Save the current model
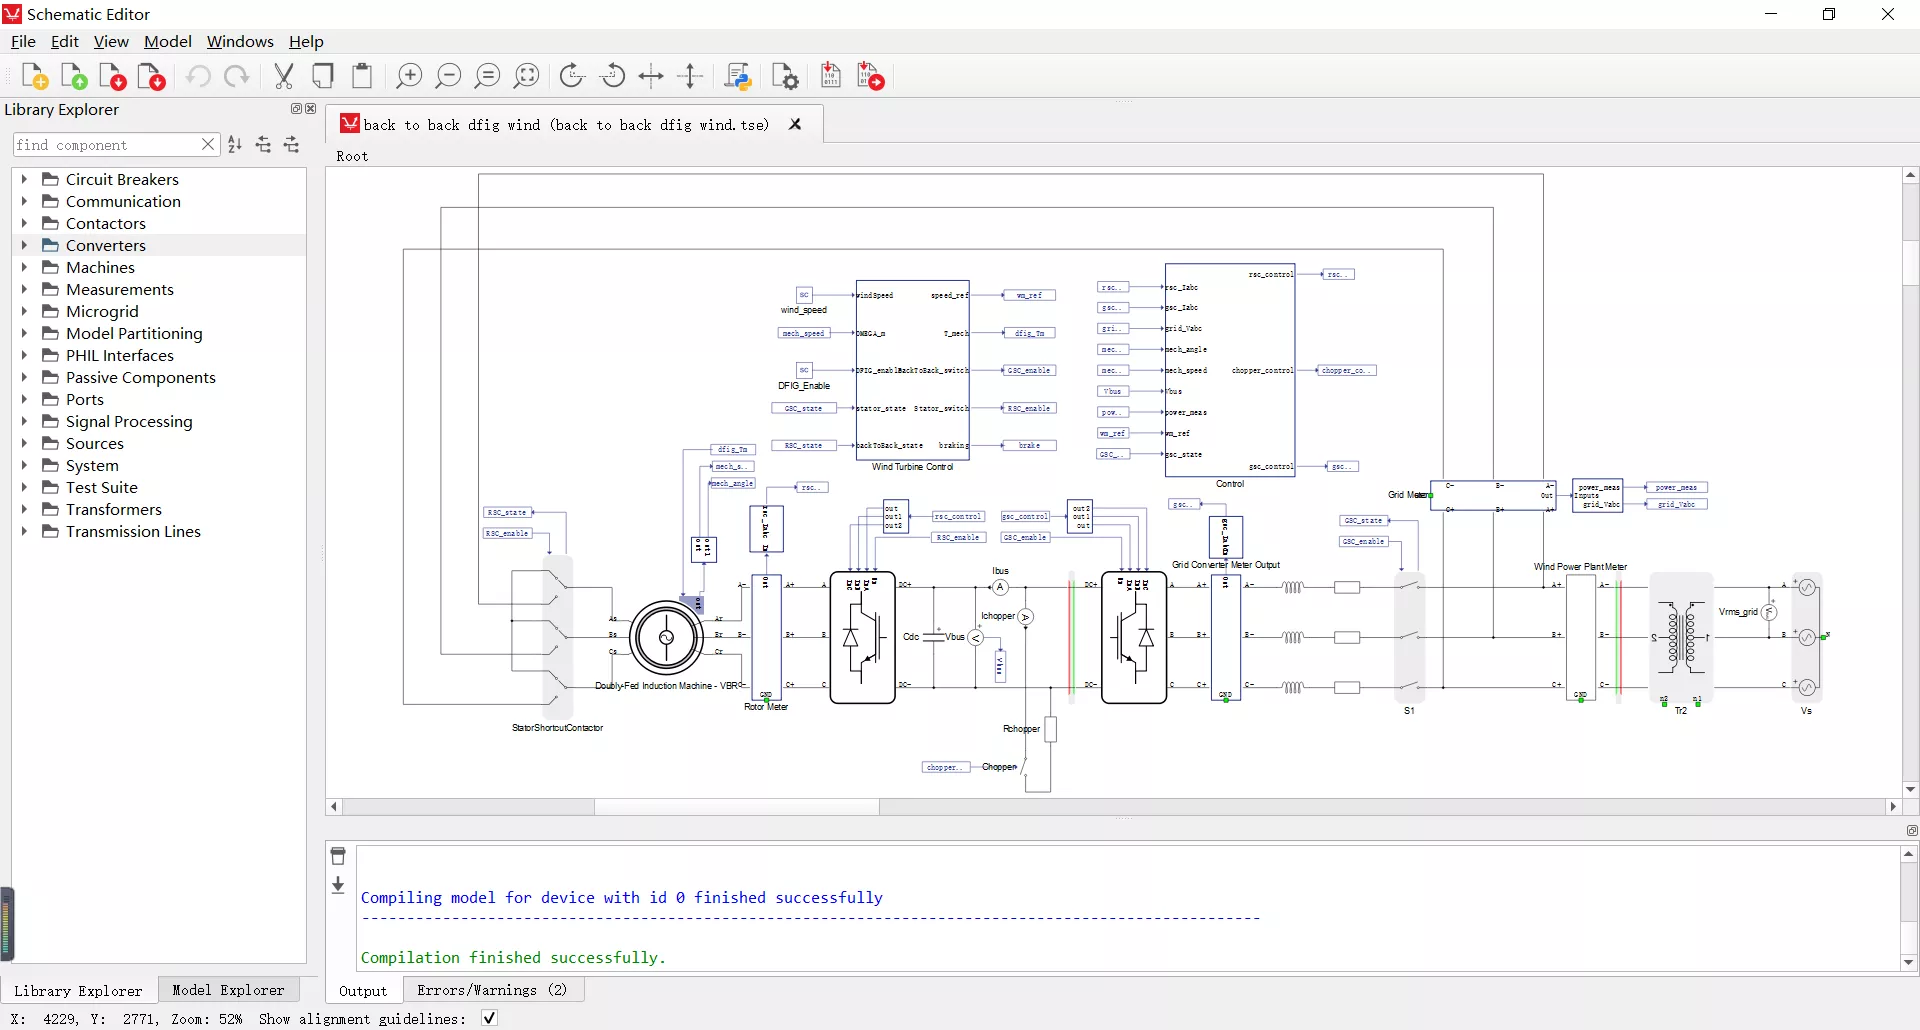Screen dimensions: 1920x1030 pos(113,77)
